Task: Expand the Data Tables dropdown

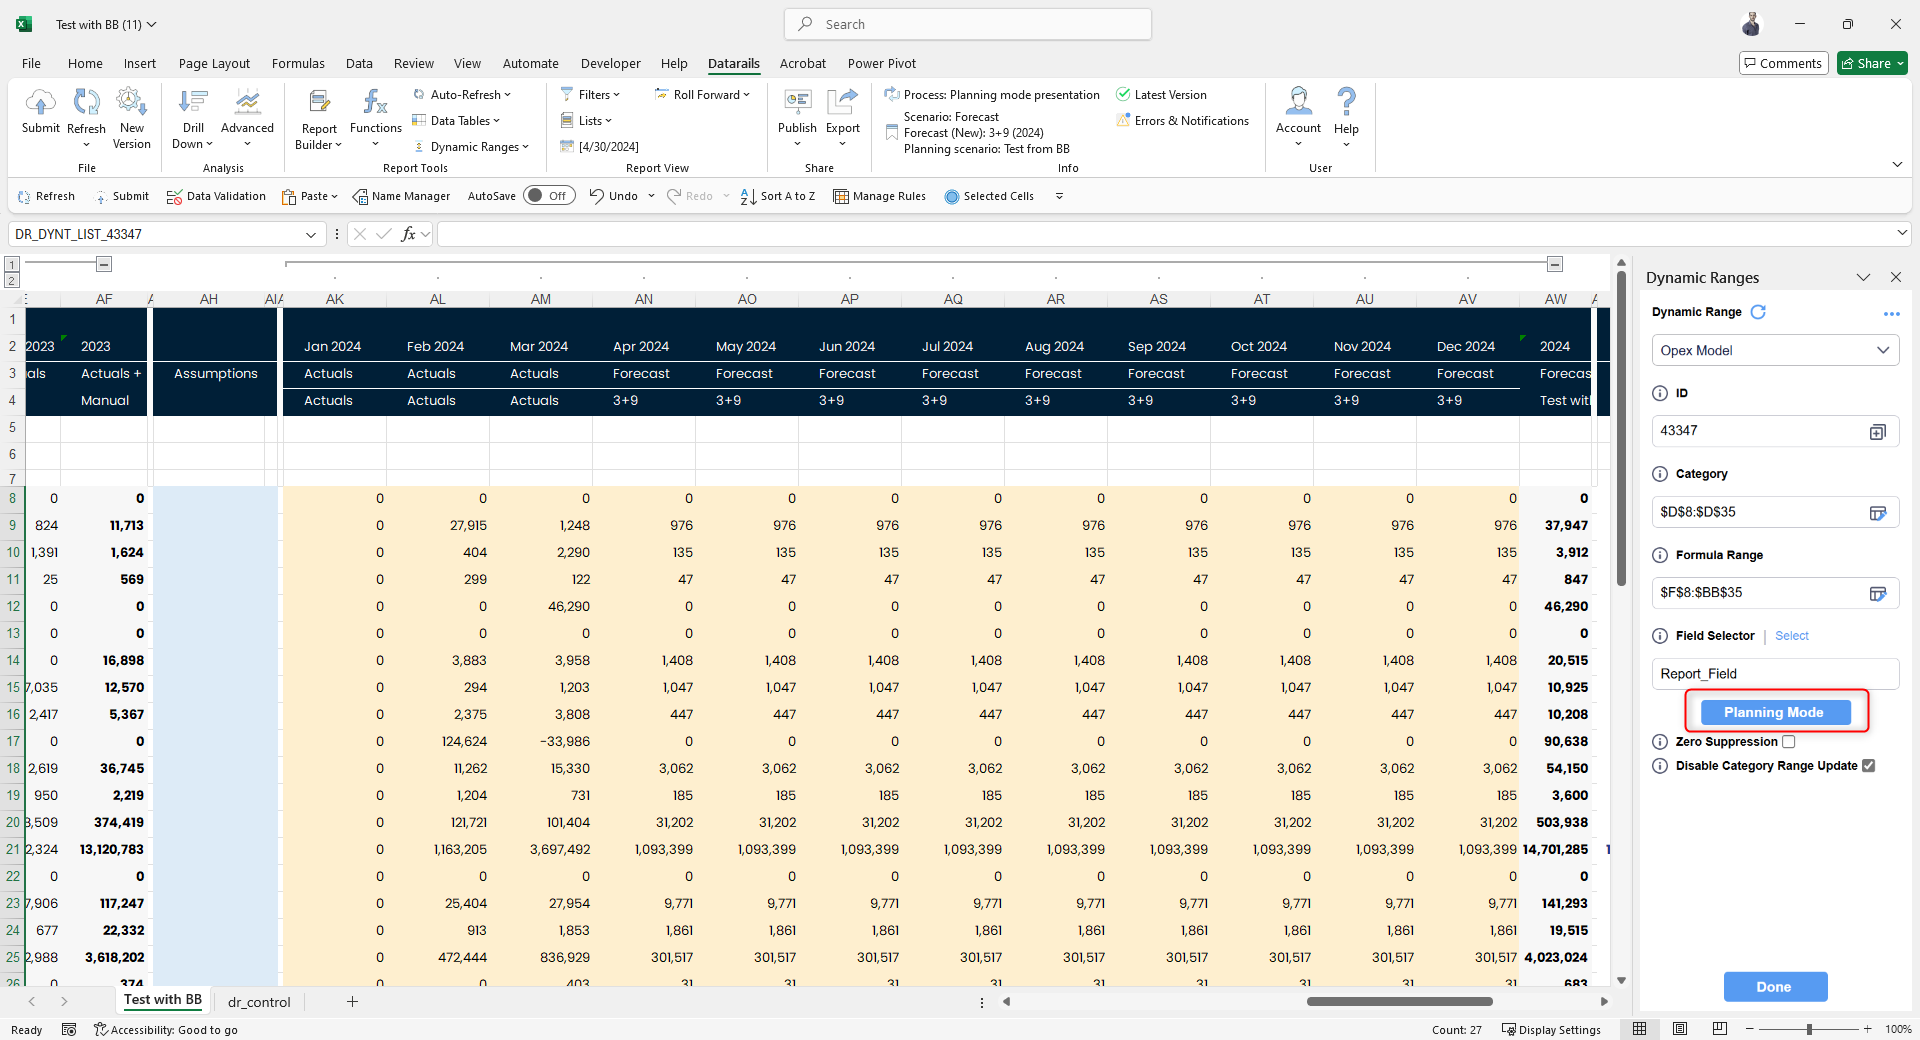Action: coord(456,121)
